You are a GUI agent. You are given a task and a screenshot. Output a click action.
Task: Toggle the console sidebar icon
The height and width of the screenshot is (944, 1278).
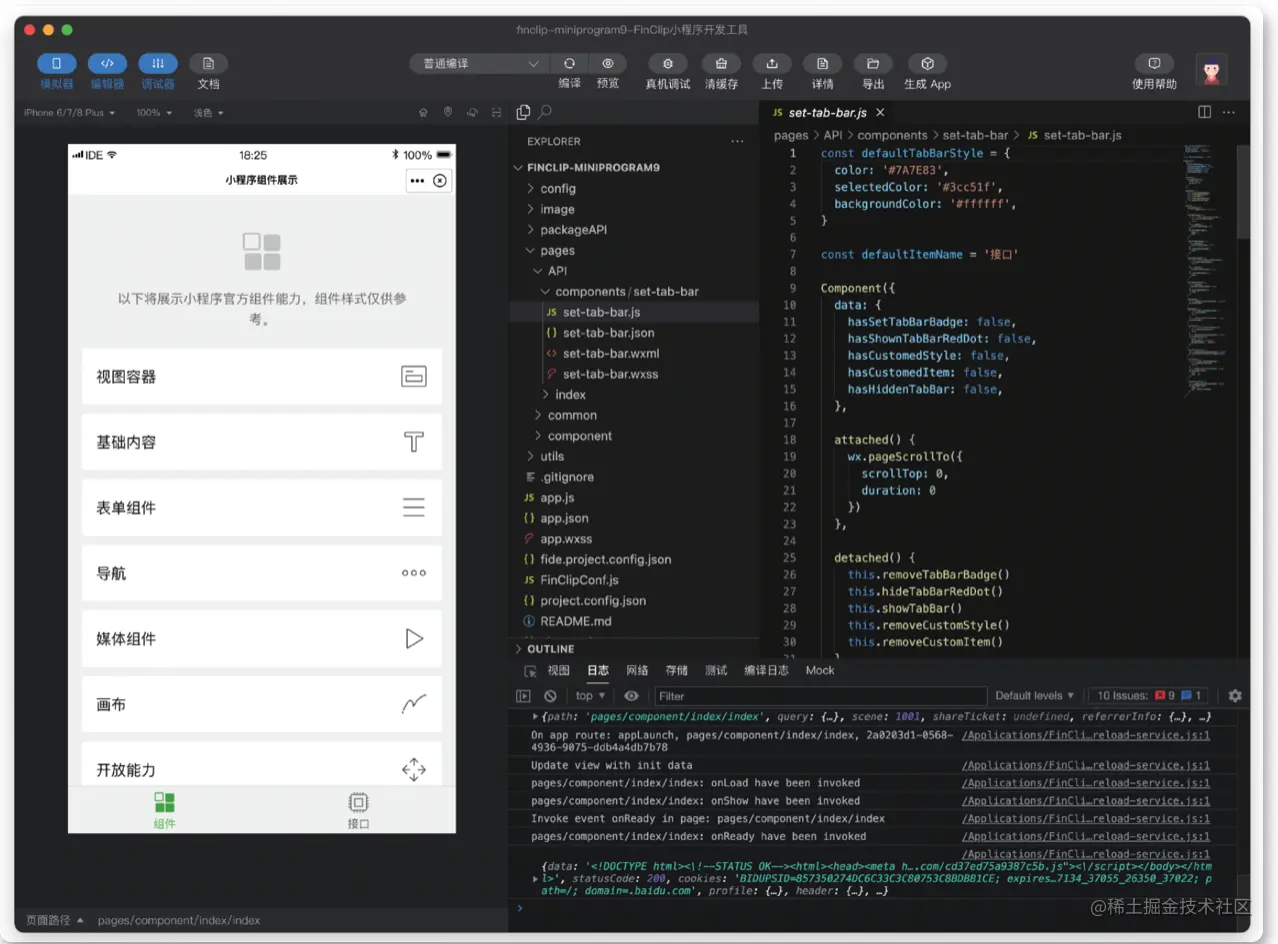coord(523,696)
